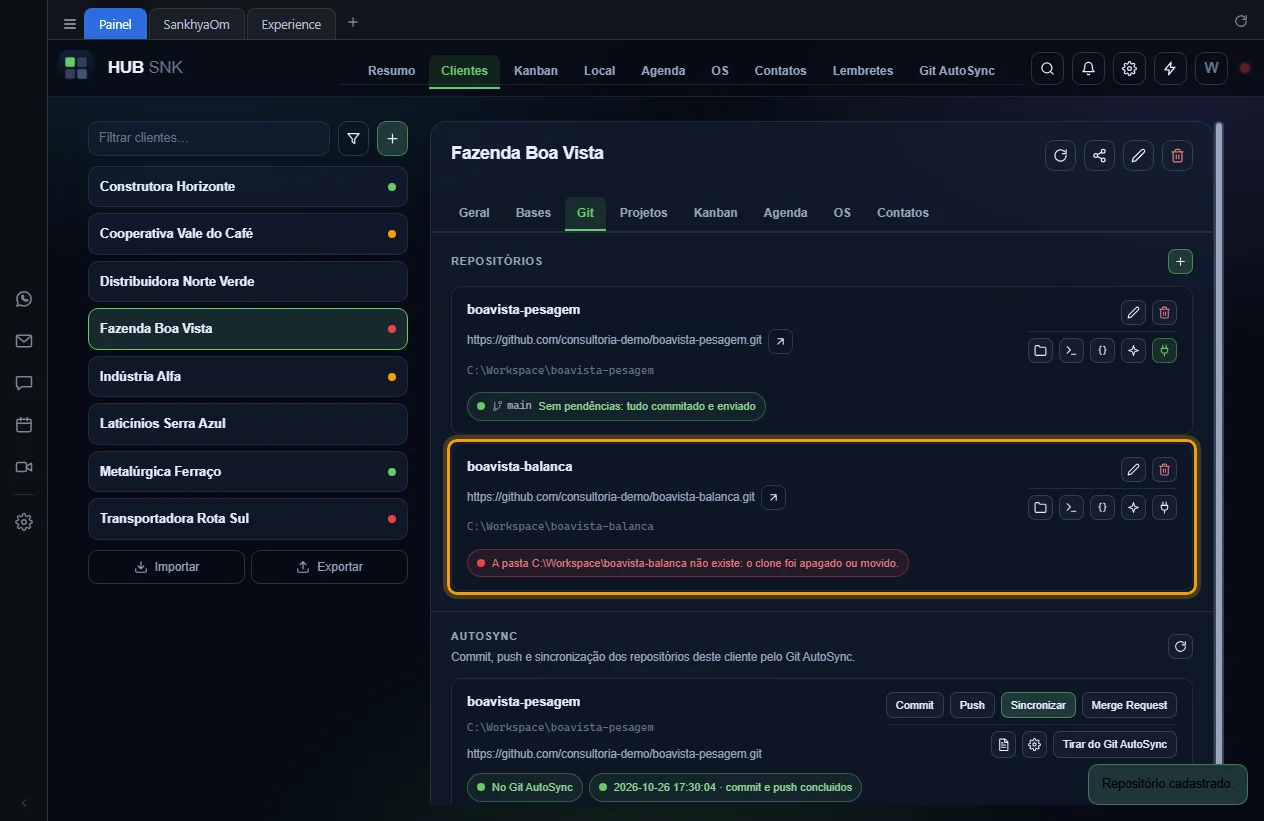1264x821 pixels.
Task: Click the sparkle icon for boavista-pesagem
Action: pos(1133,350)
